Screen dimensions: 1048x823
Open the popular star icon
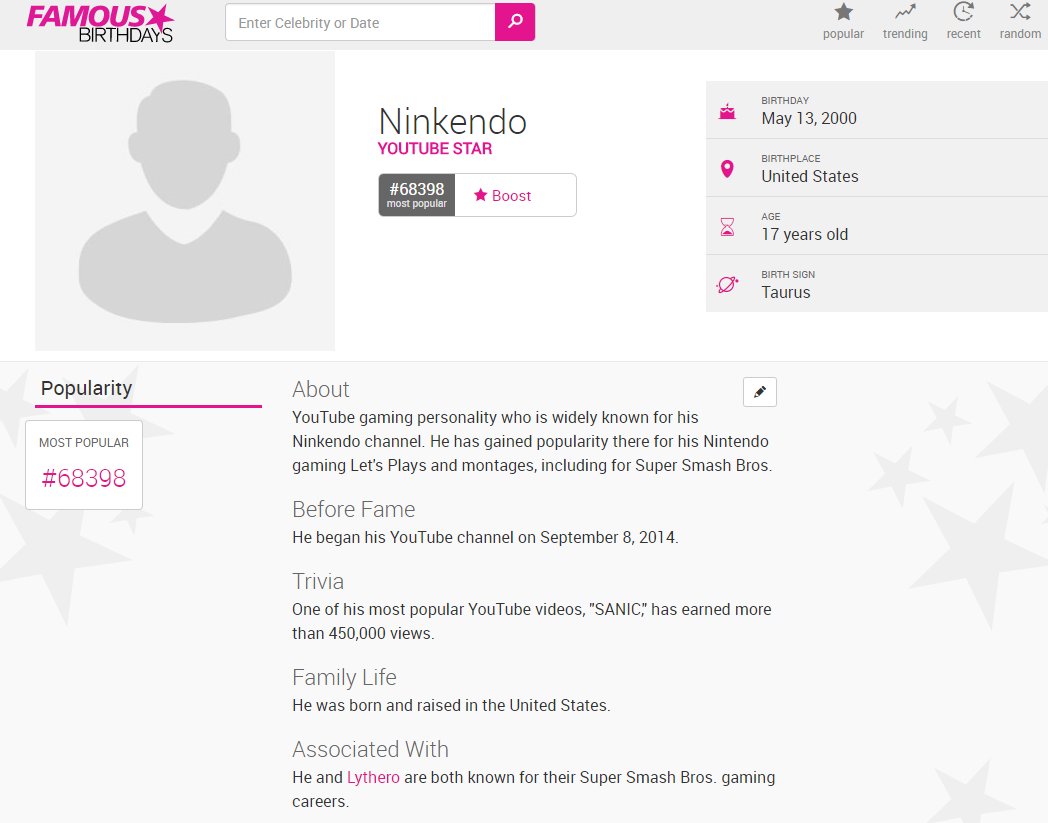[843, 11]
